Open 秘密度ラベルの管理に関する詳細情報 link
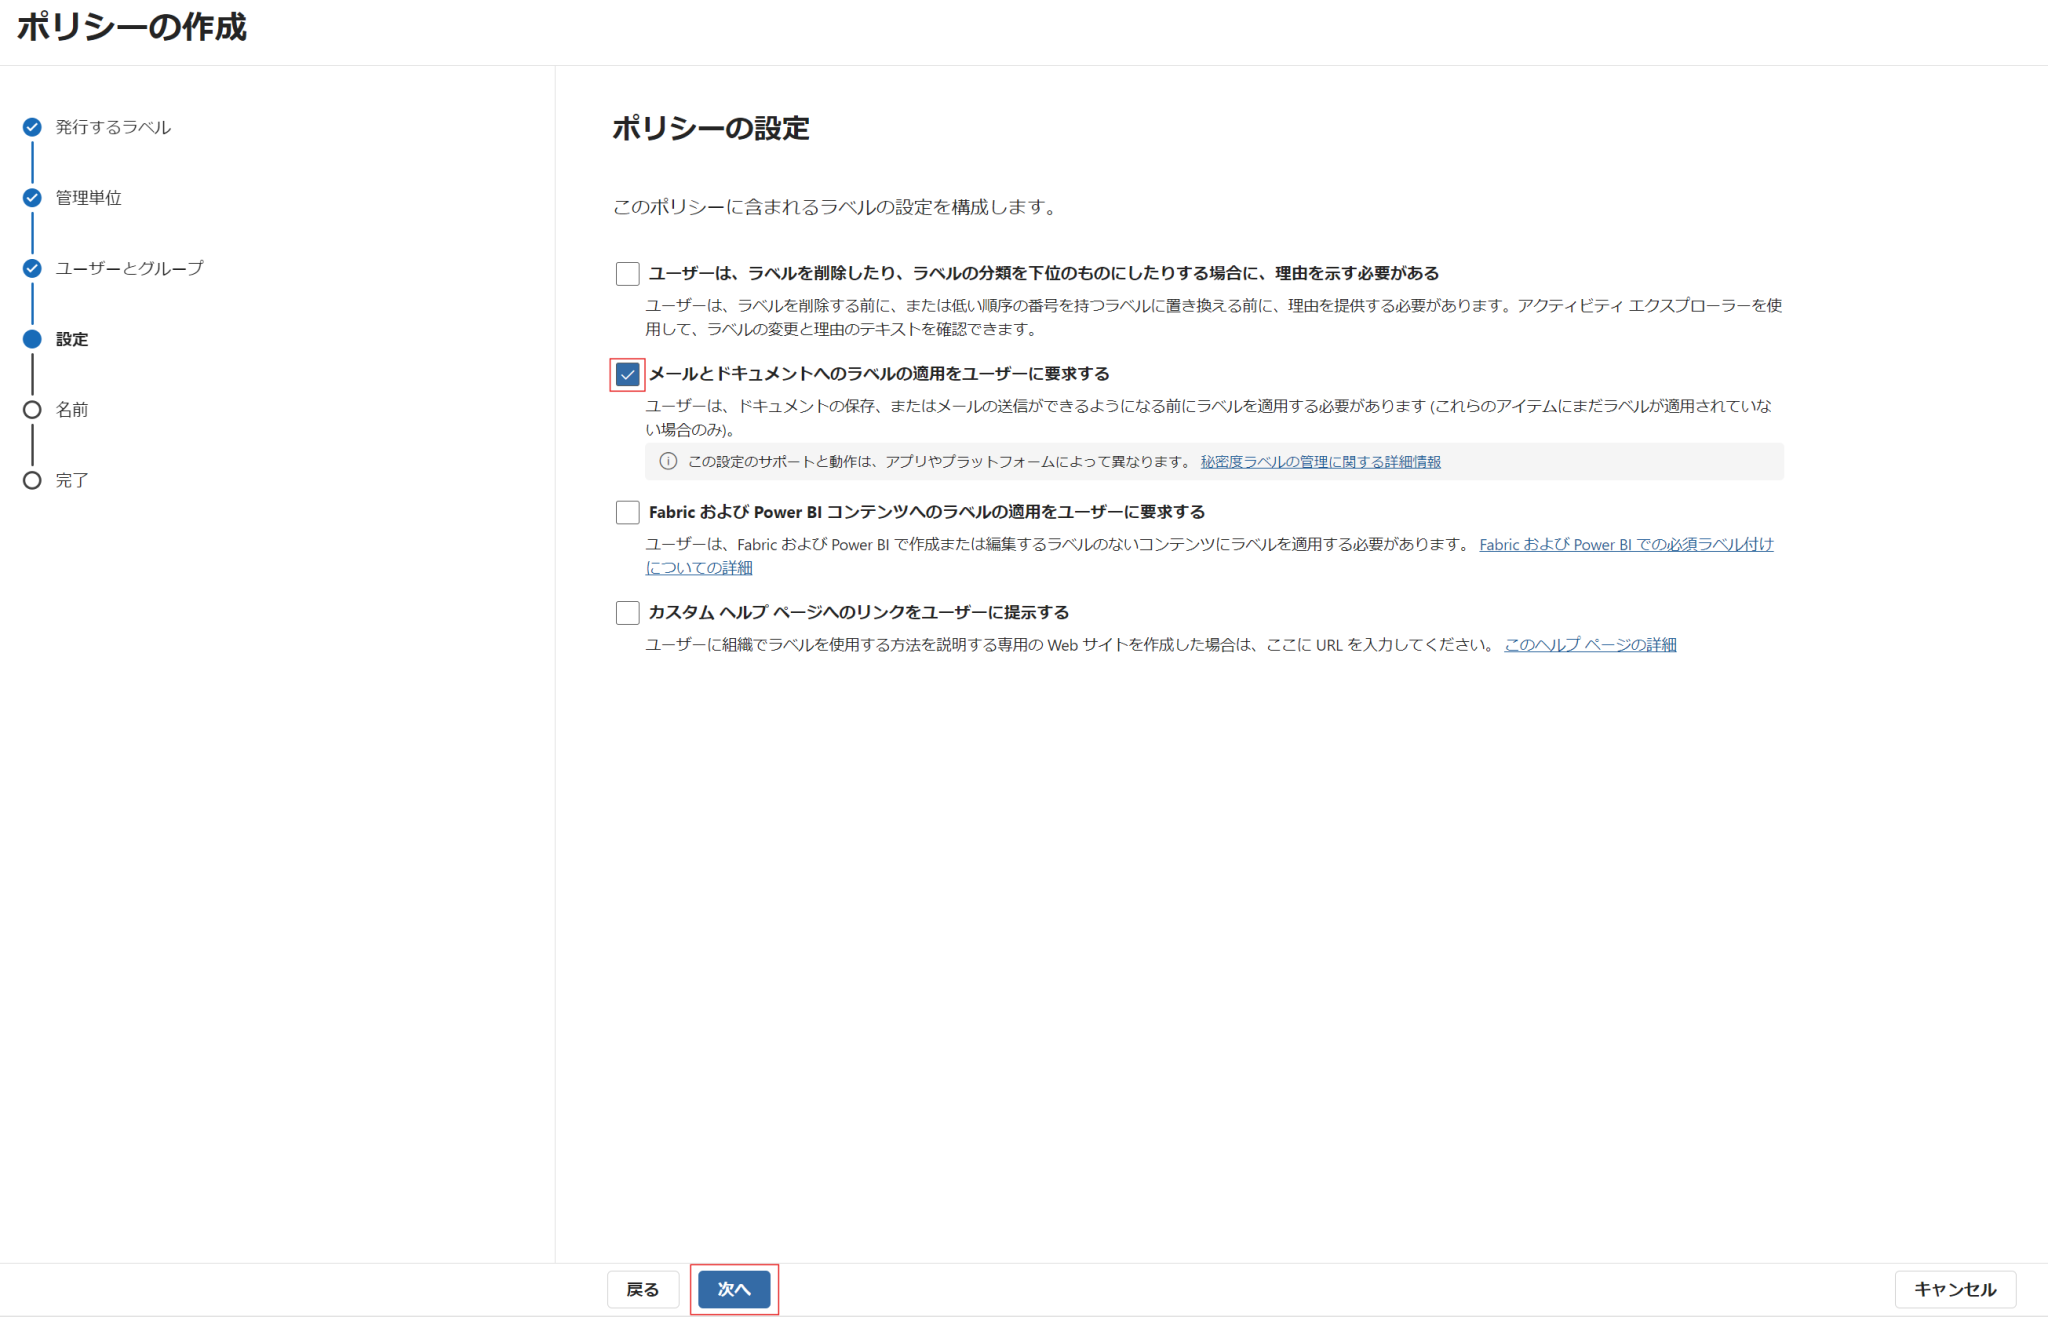 1318,461
